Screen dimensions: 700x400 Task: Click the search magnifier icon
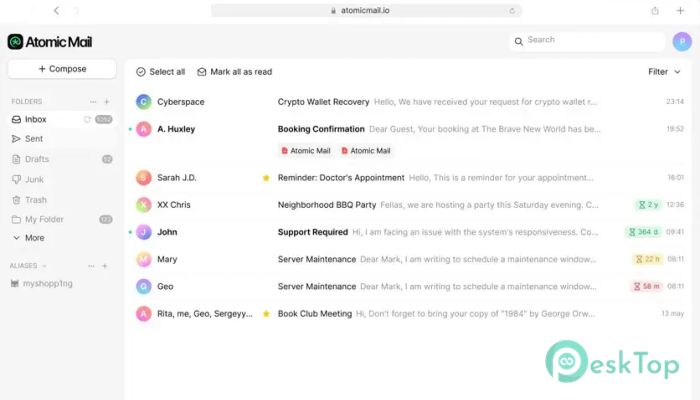518,42
